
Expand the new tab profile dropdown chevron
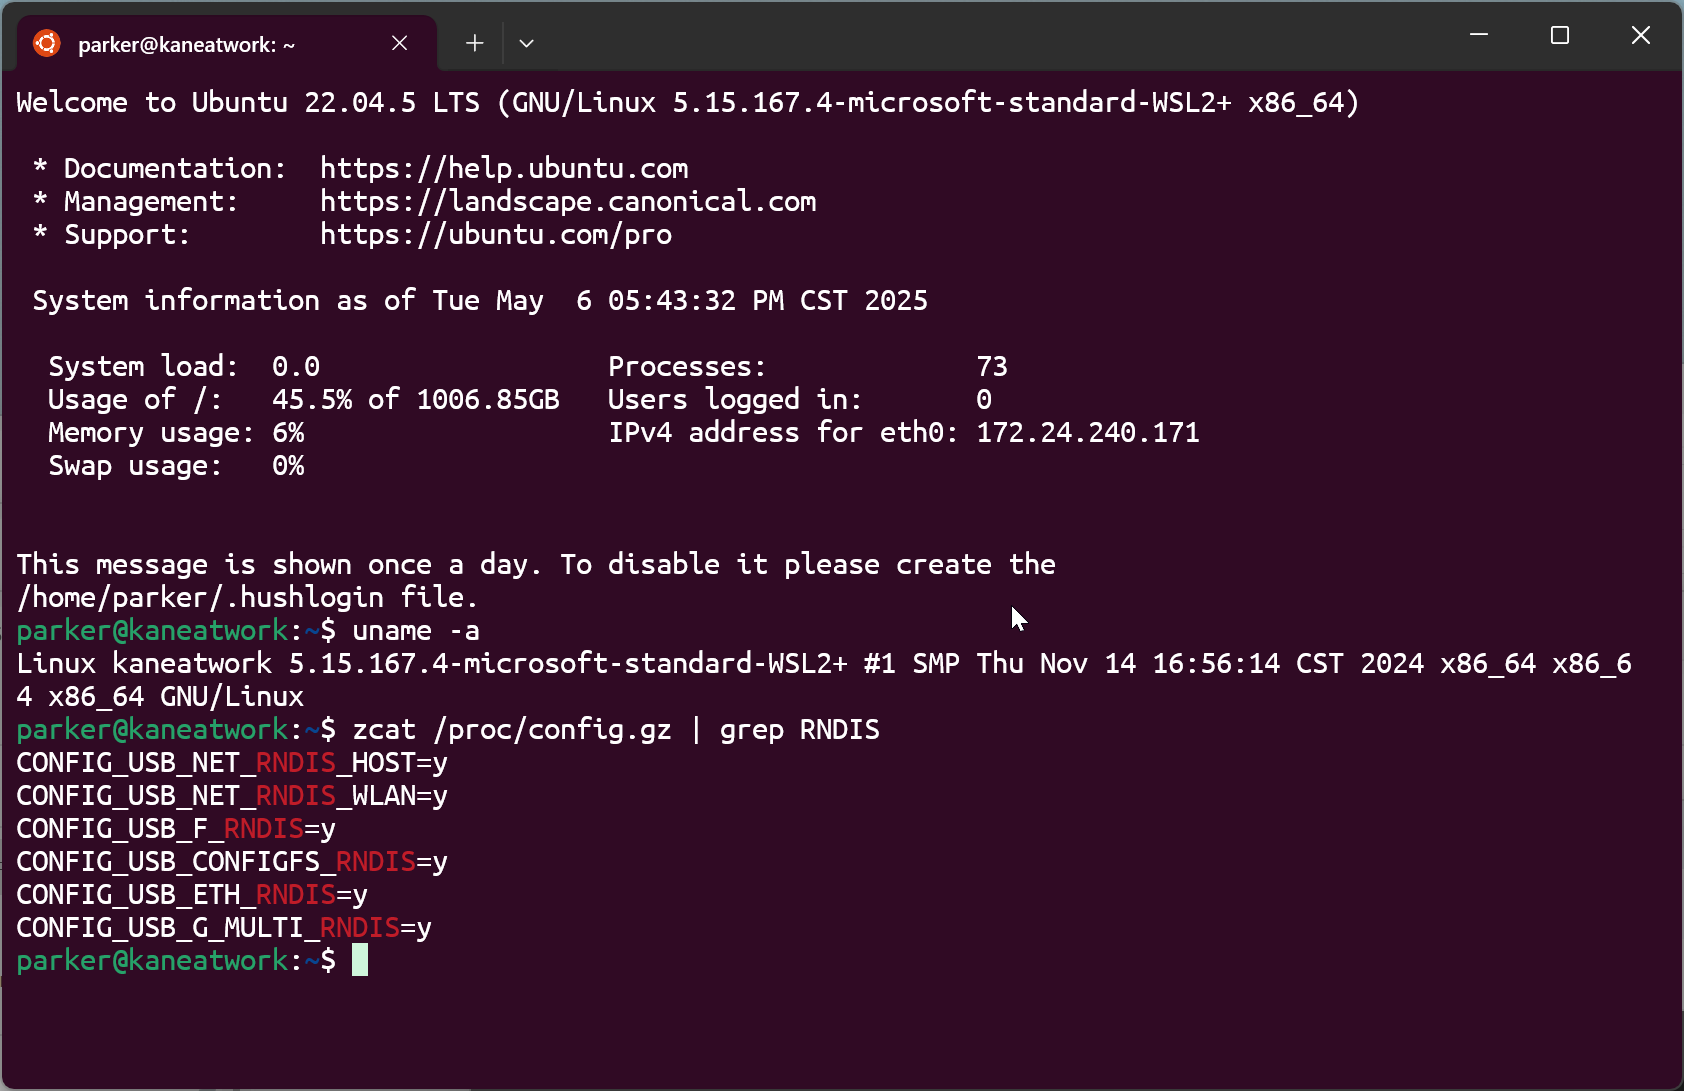(526, 43)
